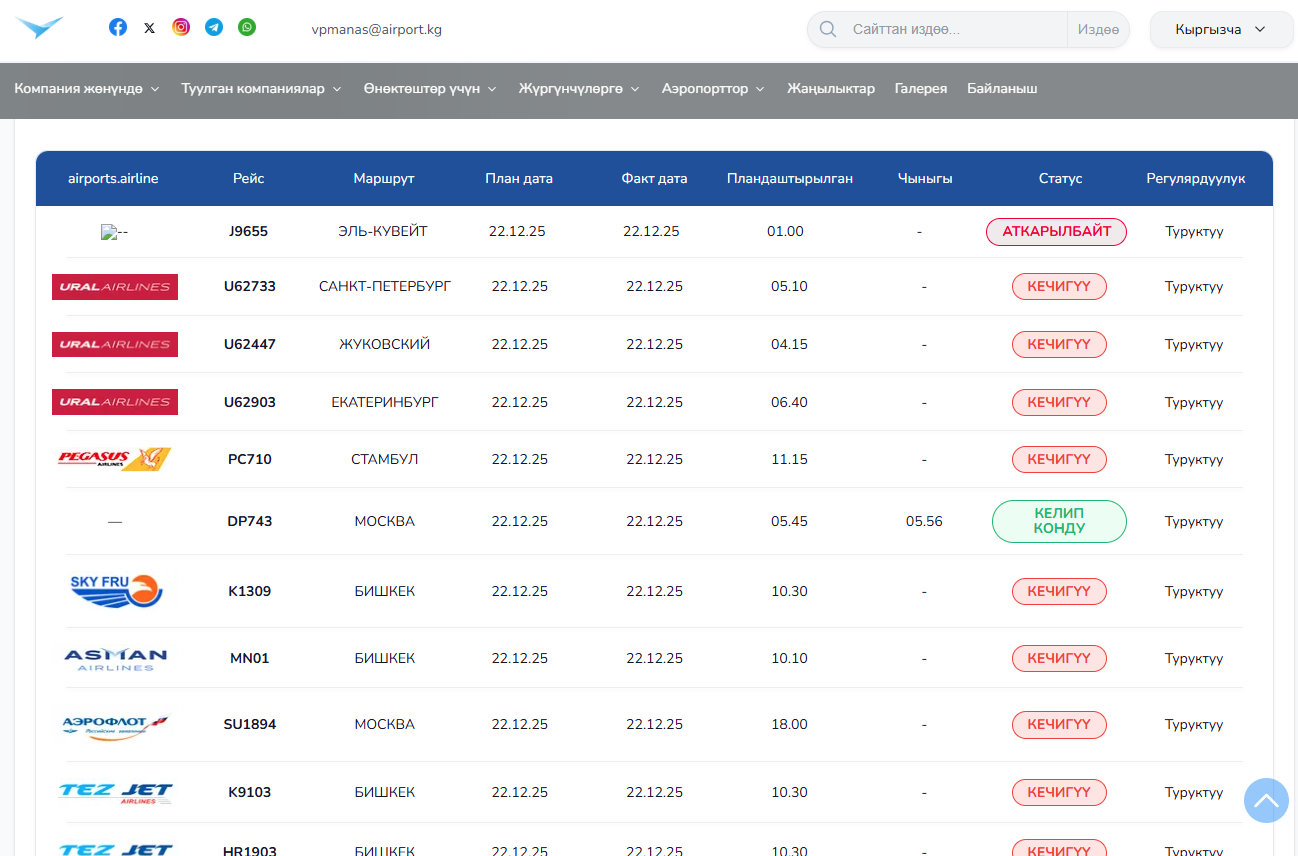Click the Aeroflot airline logo
The image size is (1298, 856).
pyautogui.click(x=115, y=725)
